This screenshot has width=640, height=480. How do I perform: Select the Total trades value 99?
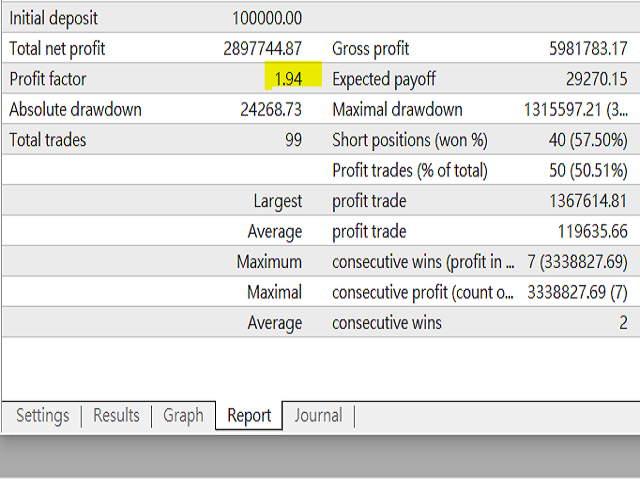tap(293, 140)
